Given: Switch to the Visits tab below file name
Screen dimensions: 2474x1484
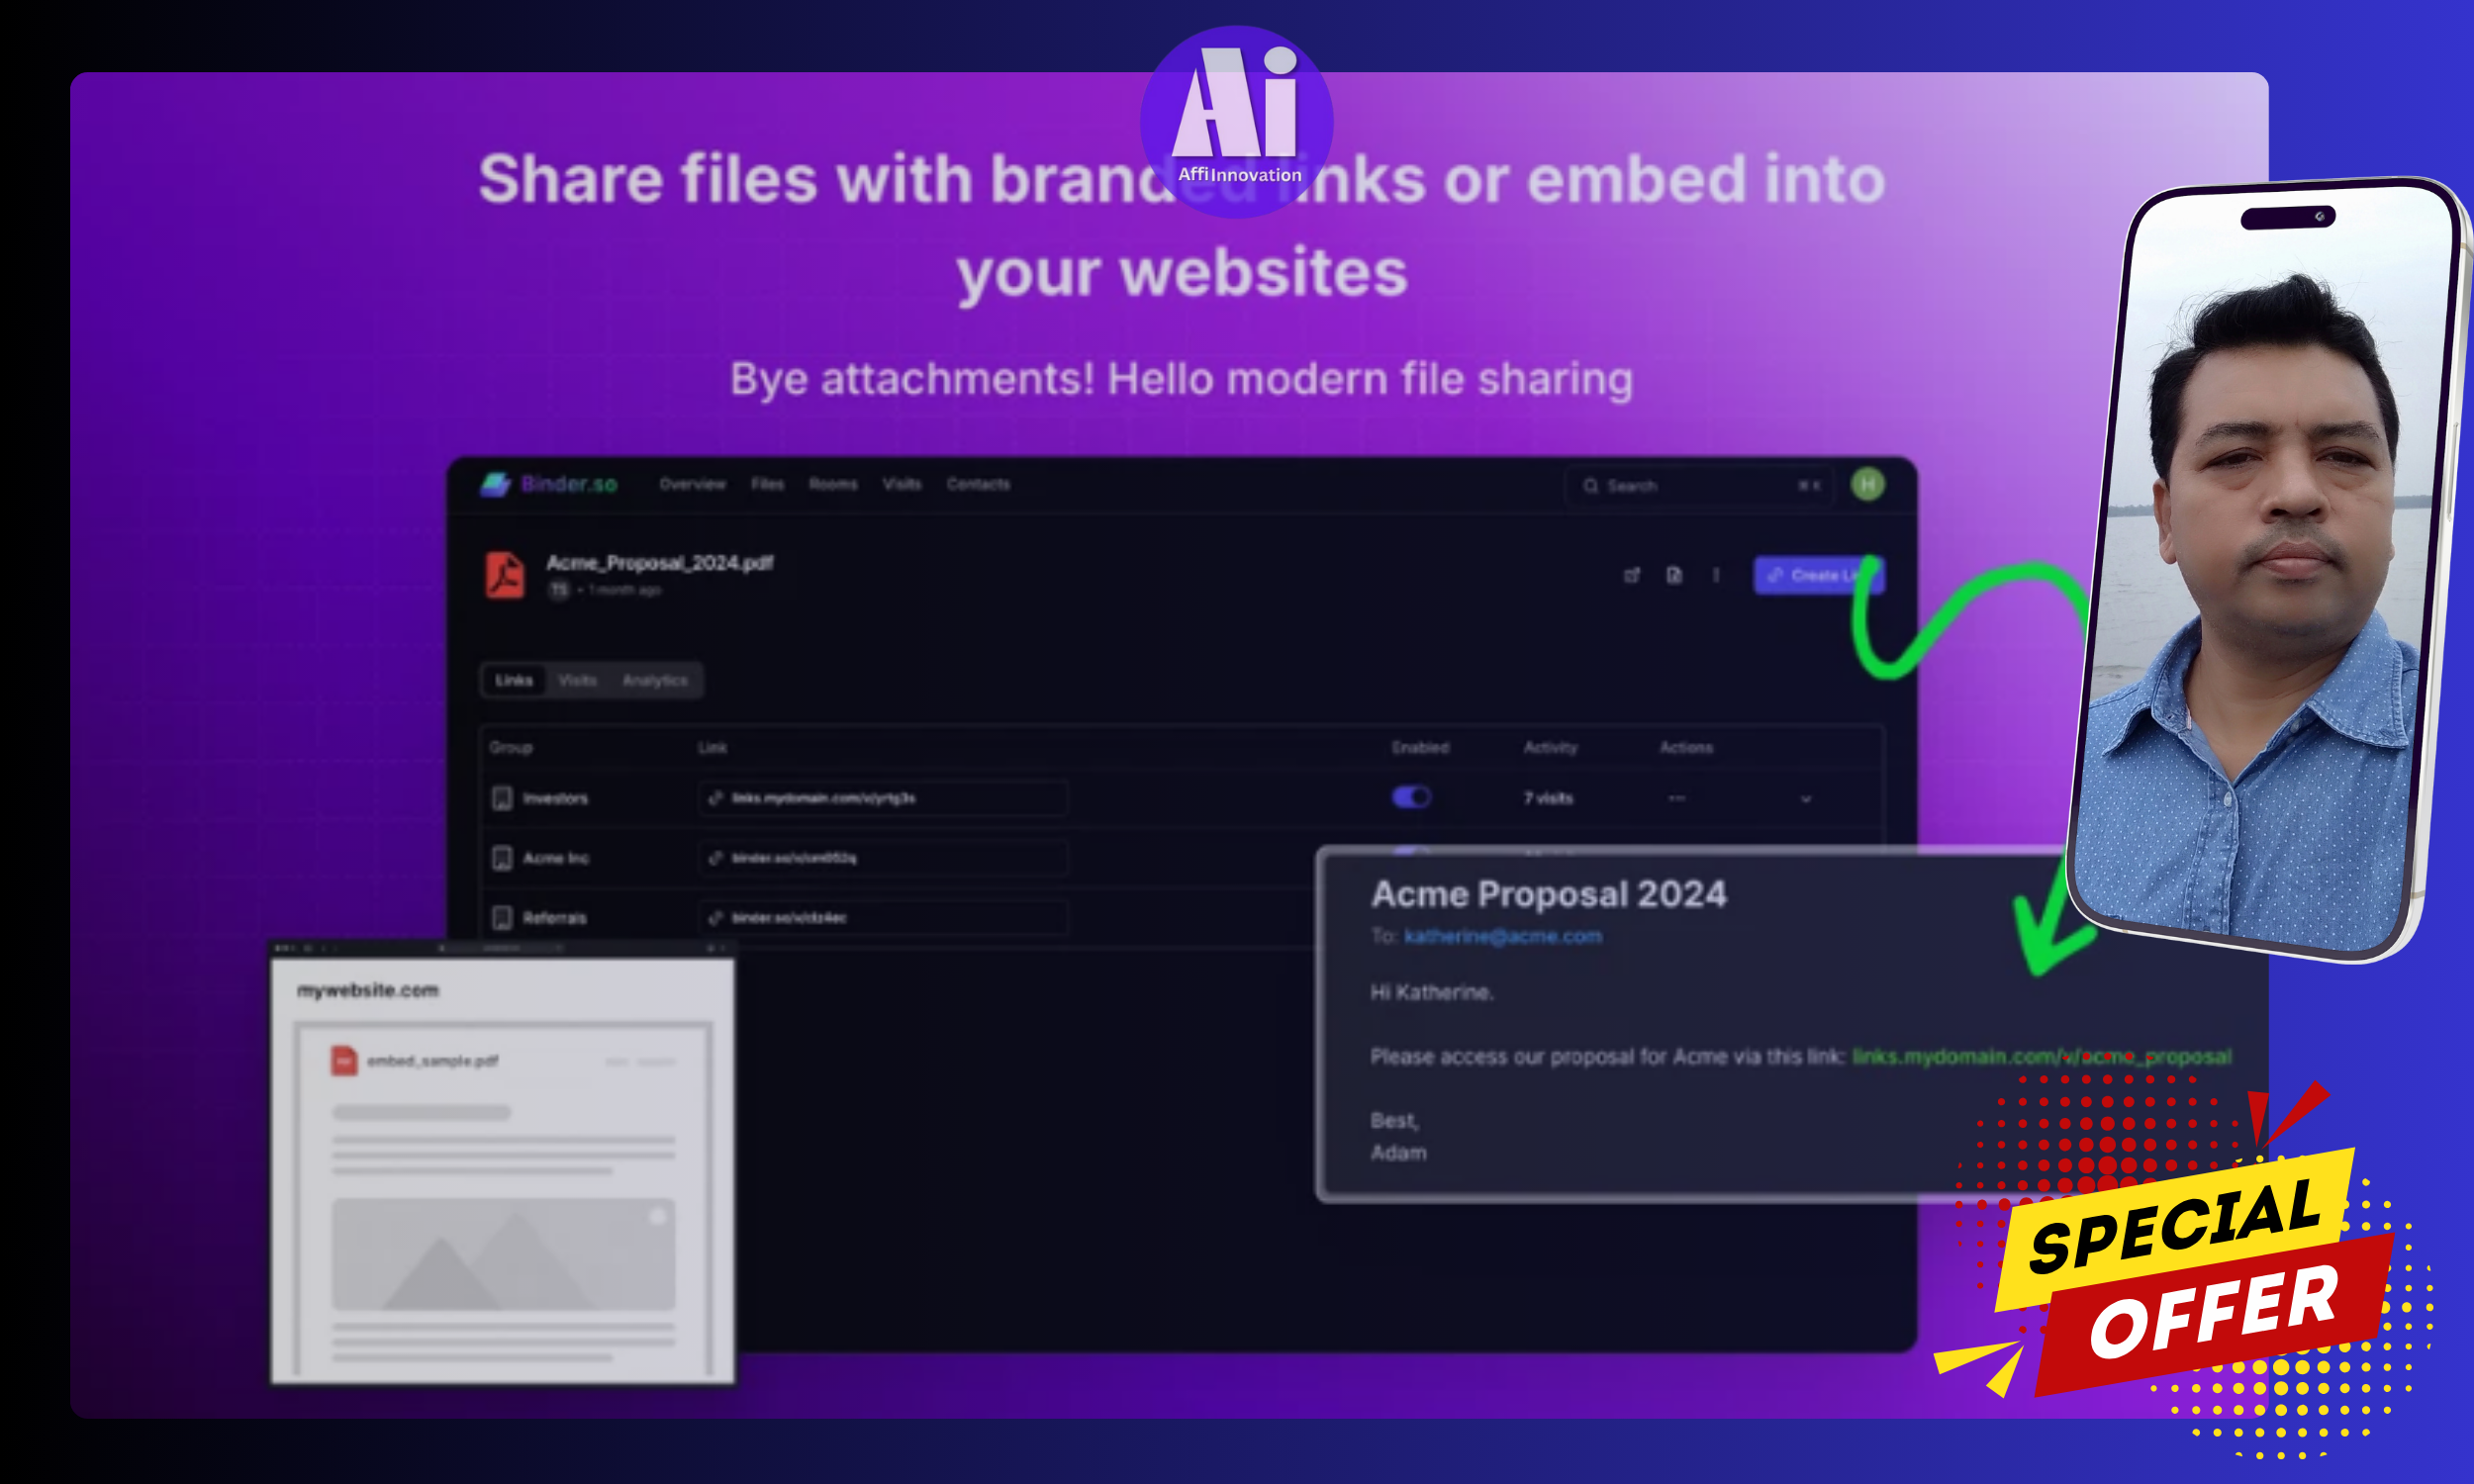Looking at the screenshot, I should (577, 681).
